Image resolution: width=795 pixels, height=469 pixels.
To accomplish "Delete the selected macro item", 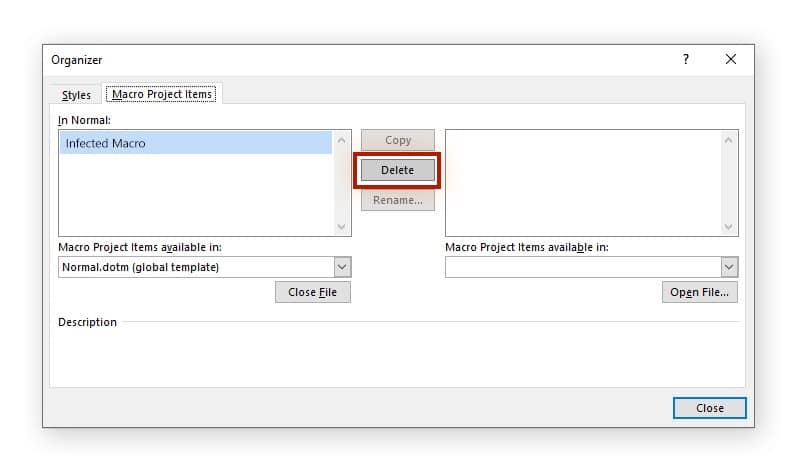I will 398,170.
